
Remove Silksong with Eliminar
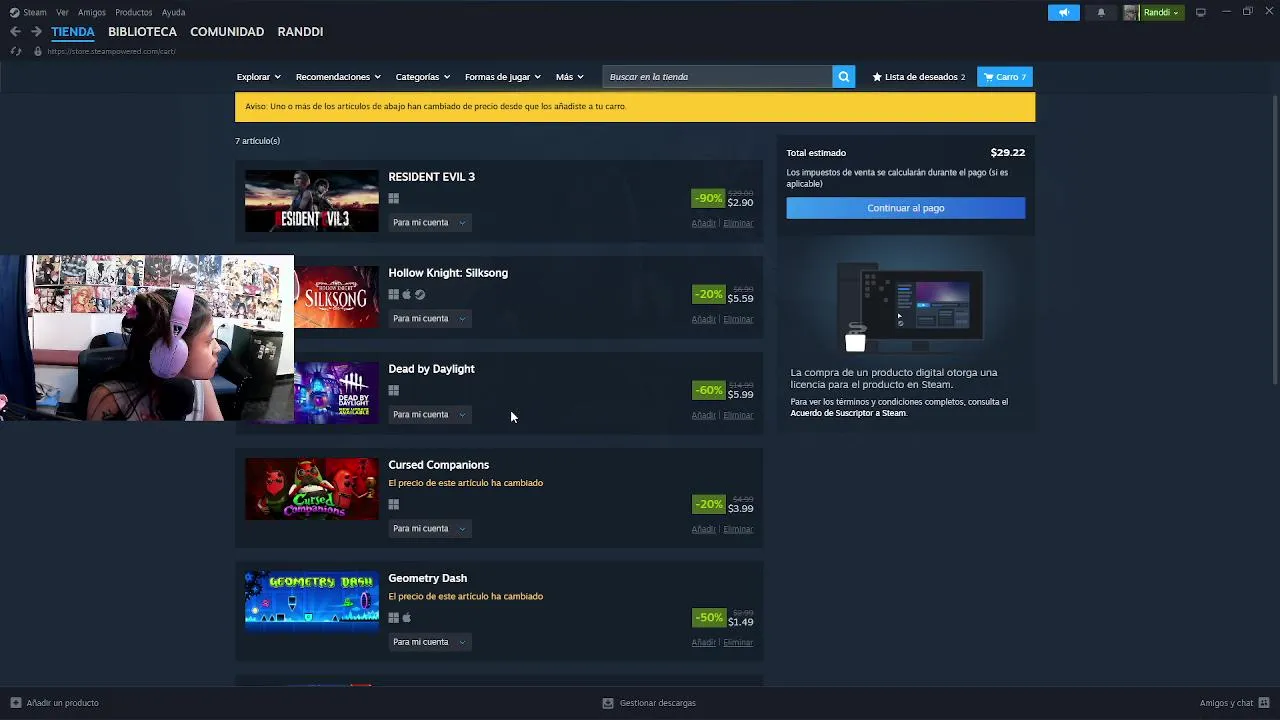click(x=738, y=319)
